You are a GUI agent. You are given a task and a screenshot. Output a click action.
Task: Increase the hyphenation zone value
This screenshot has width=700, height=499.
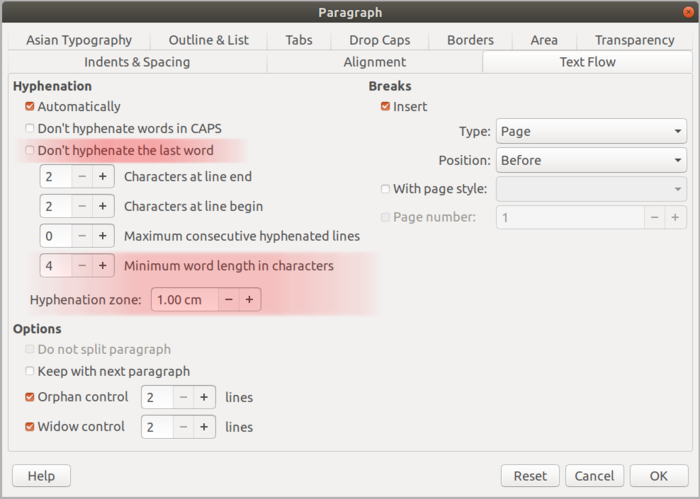tap(249, 299)
